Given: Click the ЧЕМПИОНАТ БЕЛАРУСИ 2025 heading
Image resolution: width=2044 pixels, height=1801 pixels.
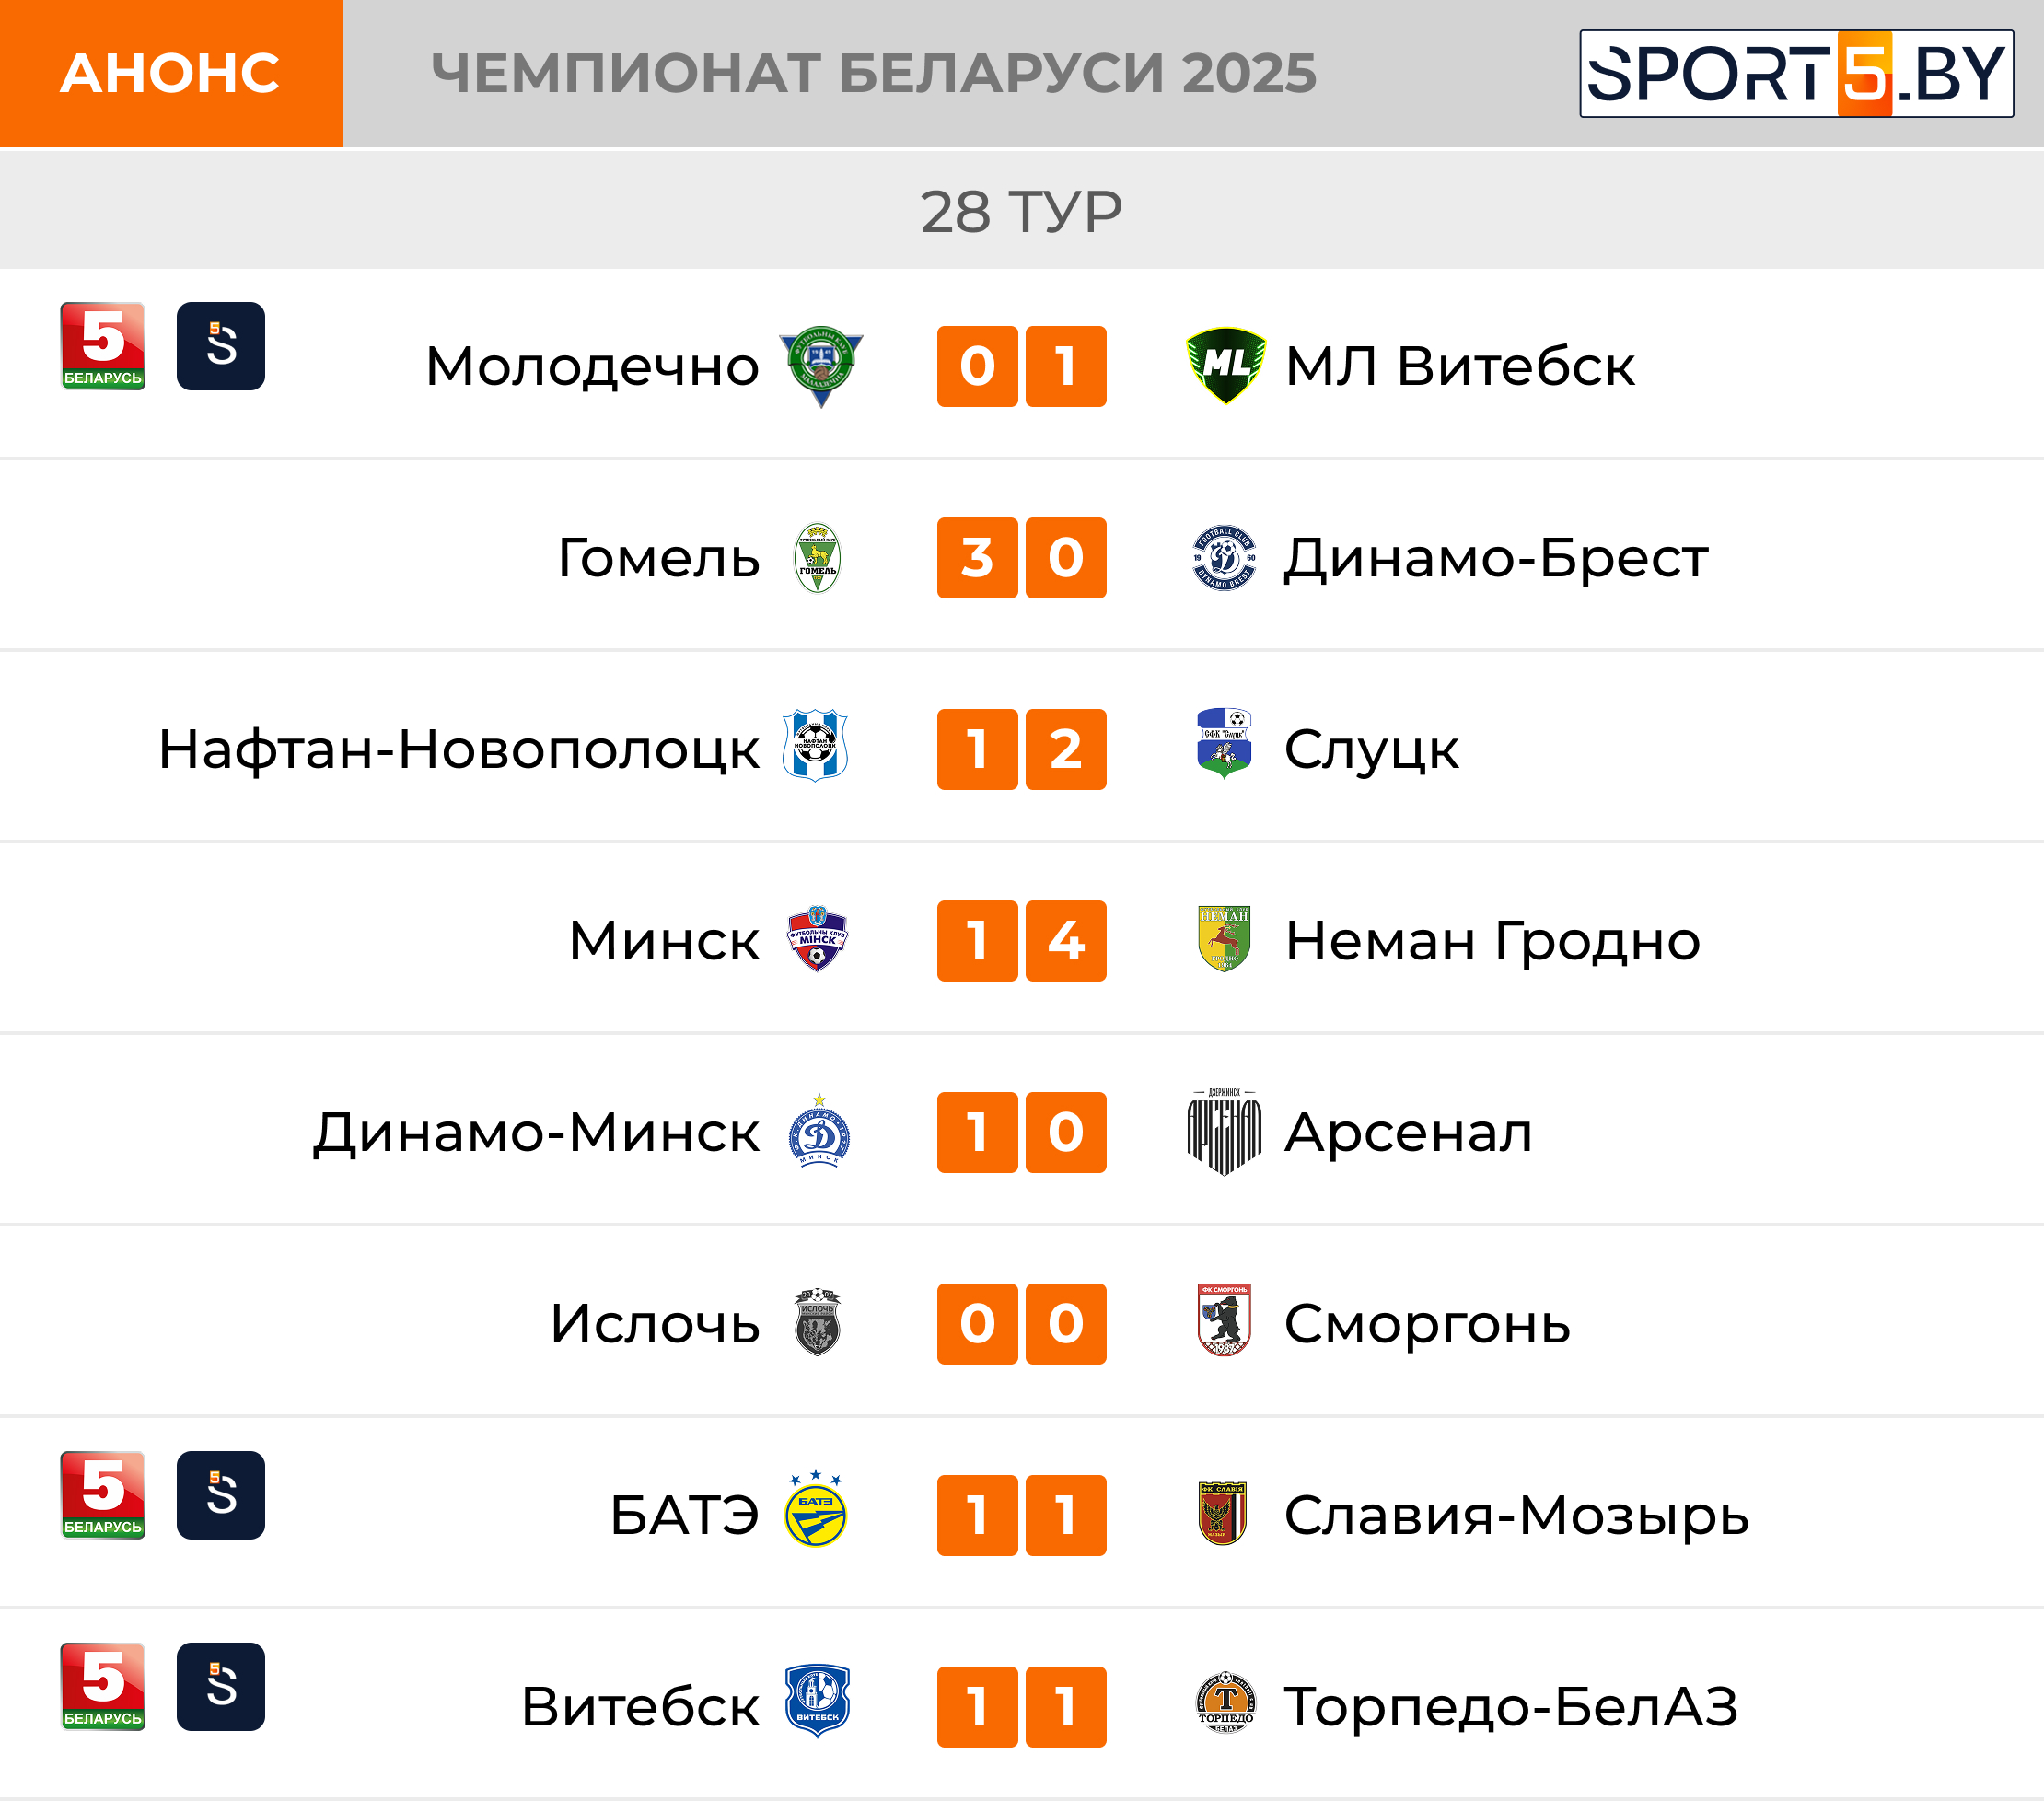Looking at the screenshot, I should click(873, 74).
